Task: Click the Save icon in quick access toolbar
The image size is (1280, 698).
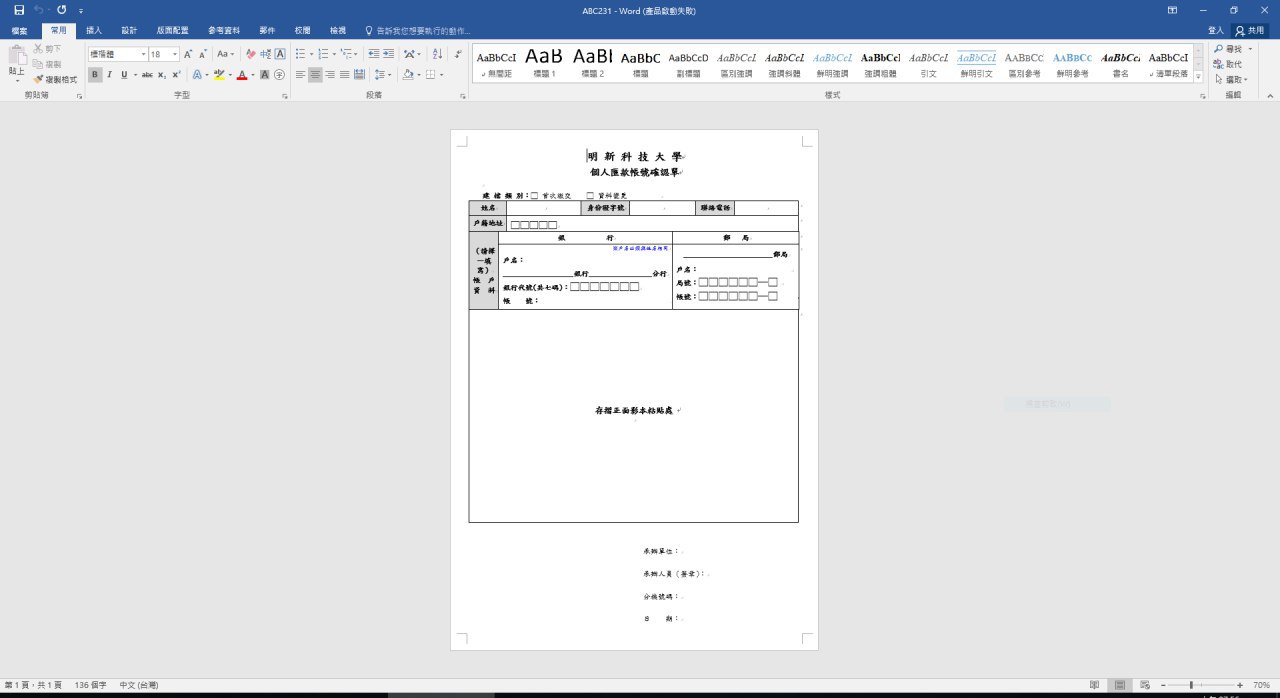Action: pyautogui.click(x=19, y=9)
